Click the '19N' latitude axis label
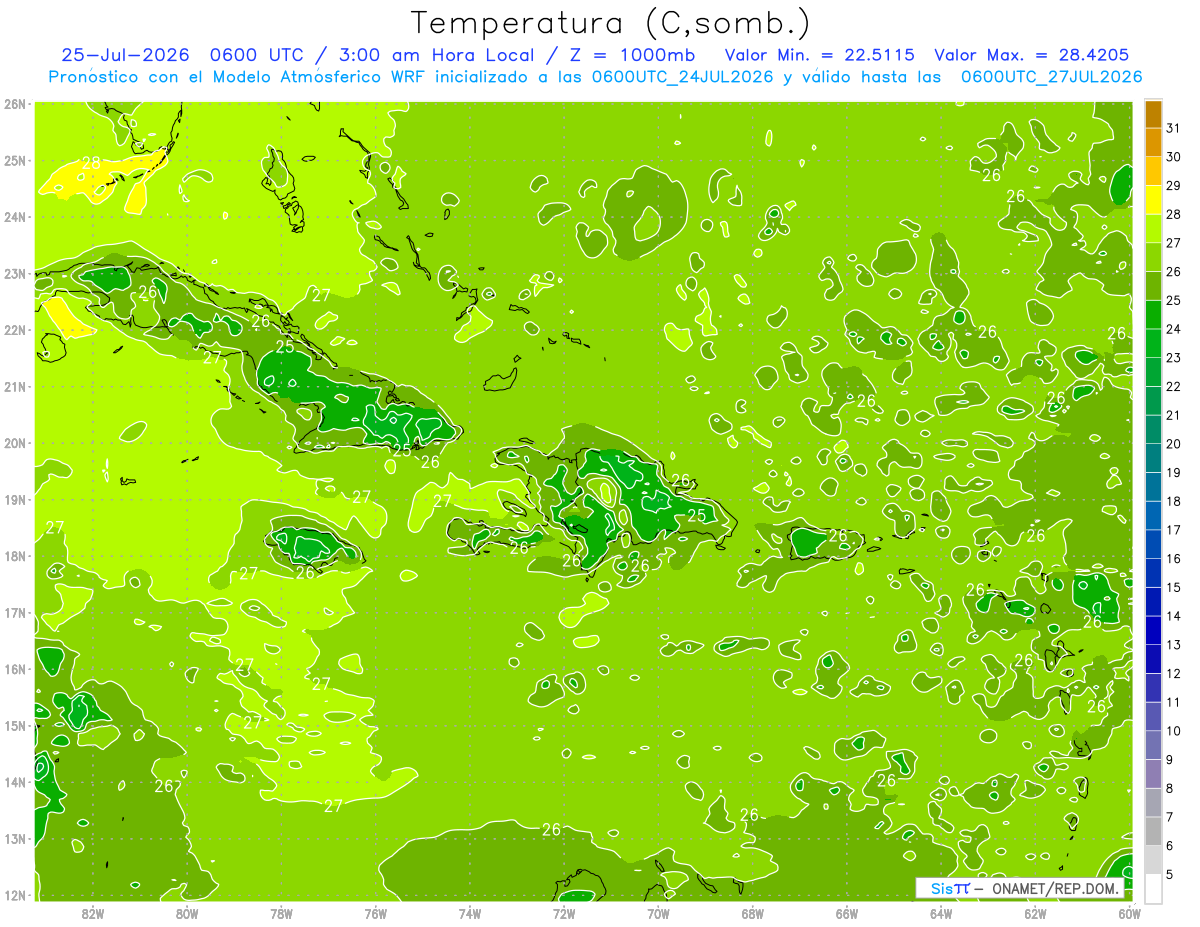Viewport: 1200px width, 927px height. 16,499
